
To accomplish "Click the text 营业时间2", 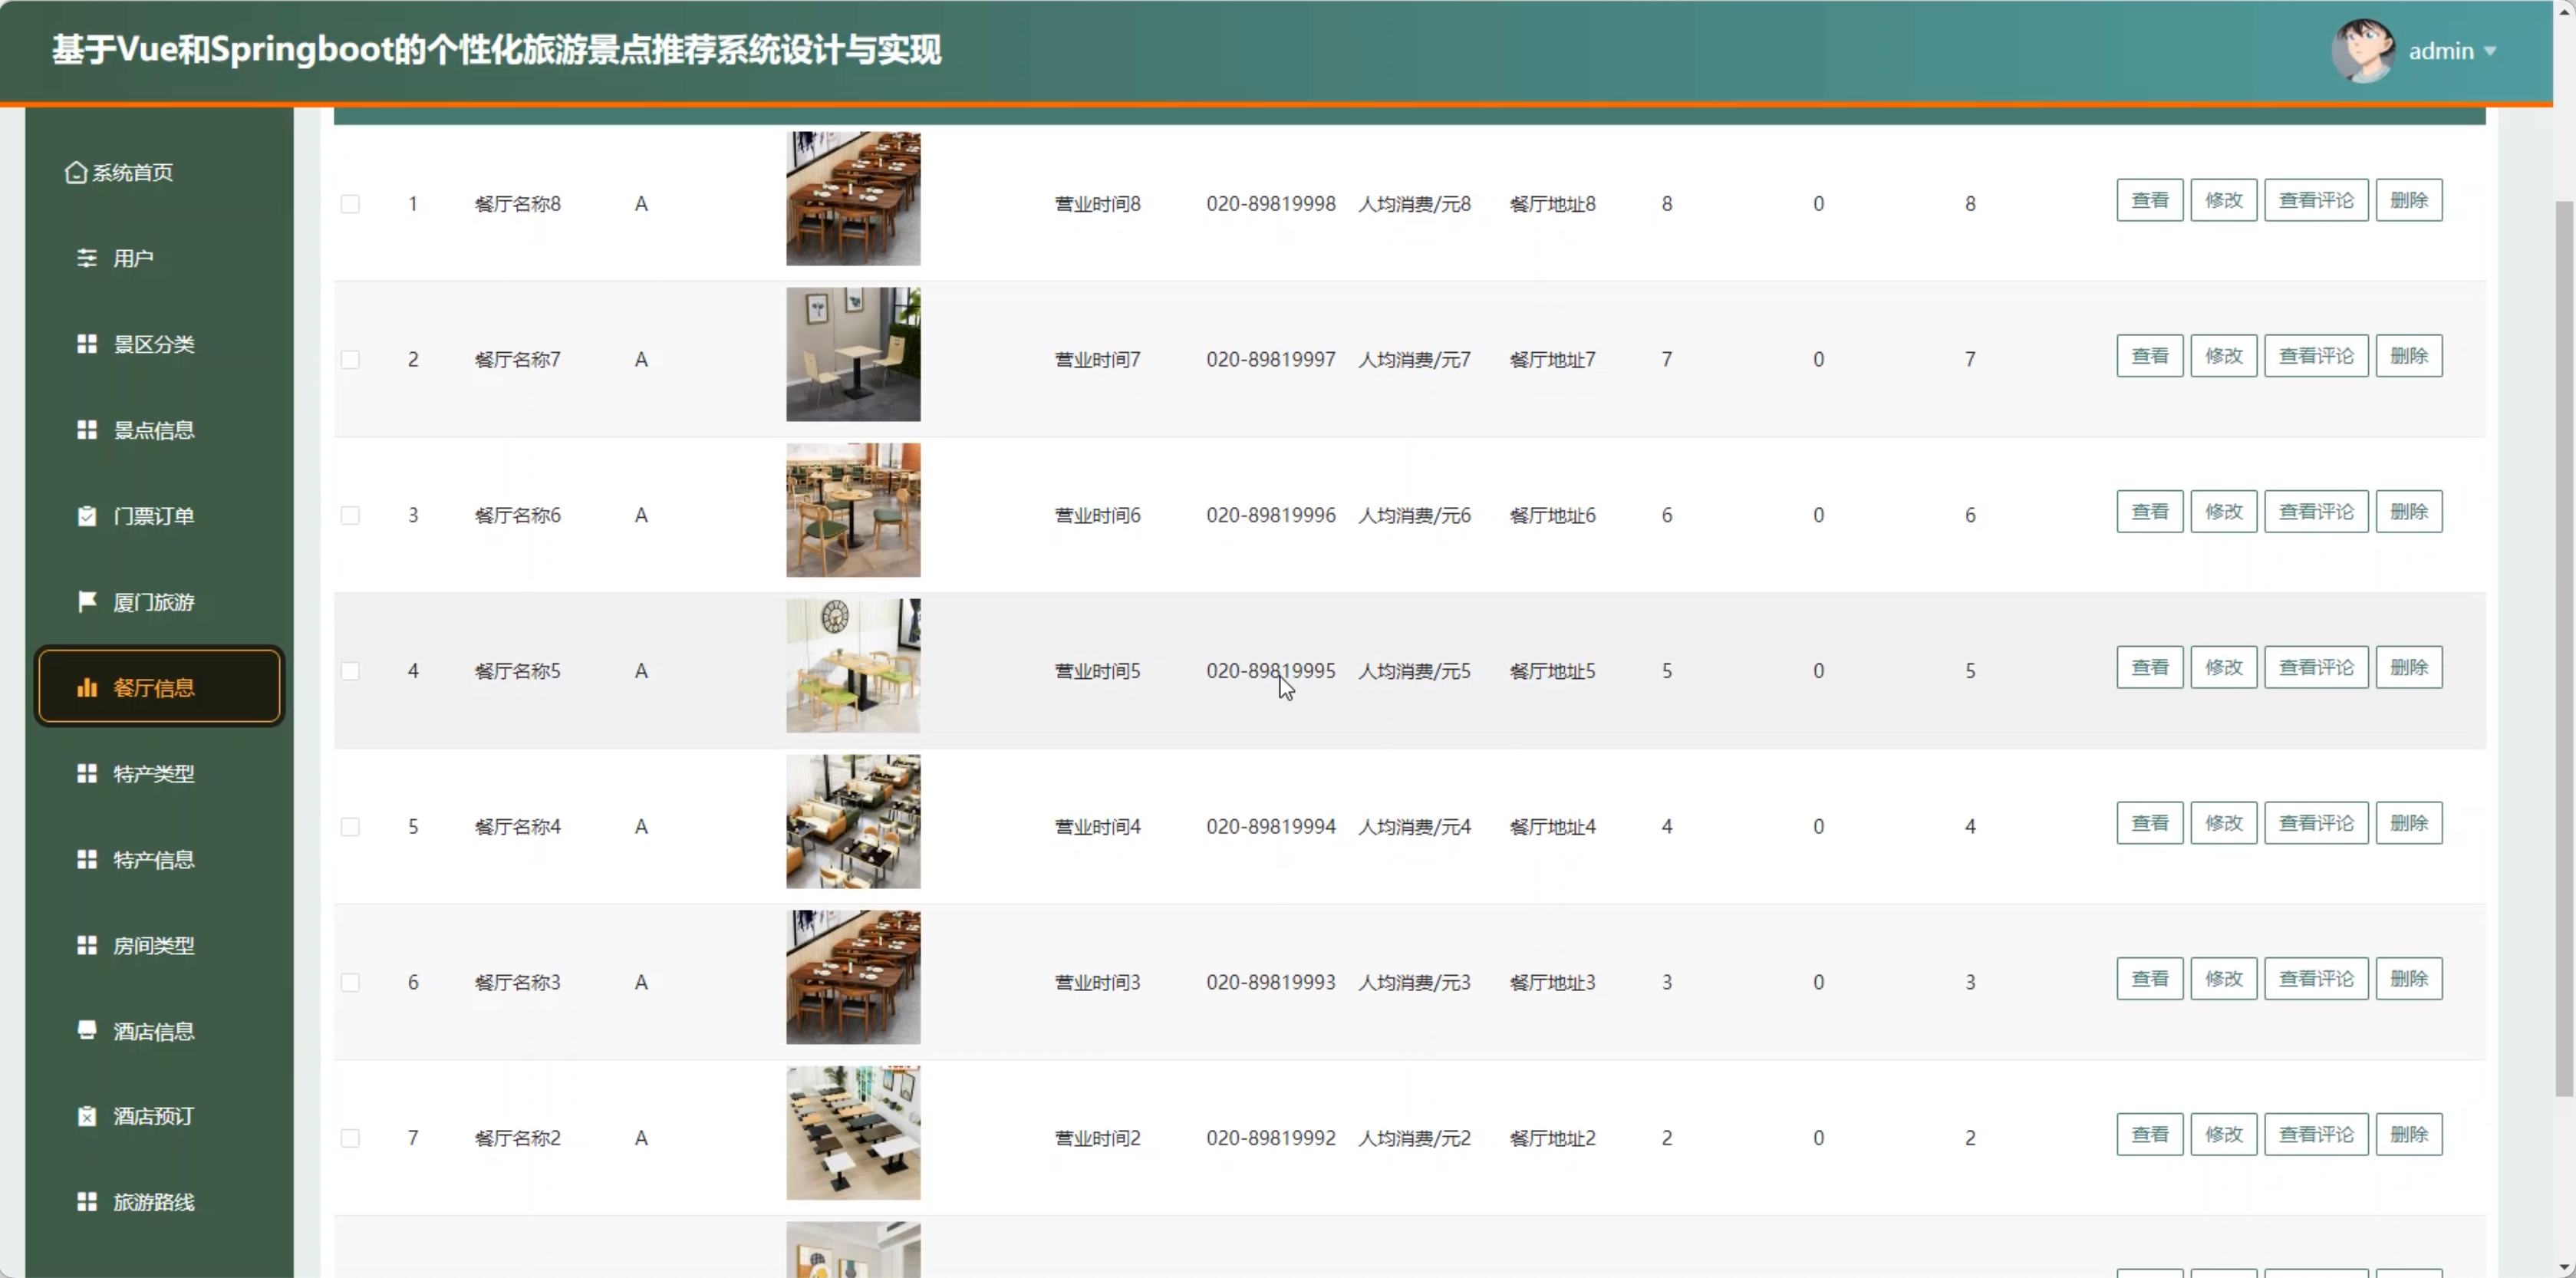I will (x=1098, y=1138).
